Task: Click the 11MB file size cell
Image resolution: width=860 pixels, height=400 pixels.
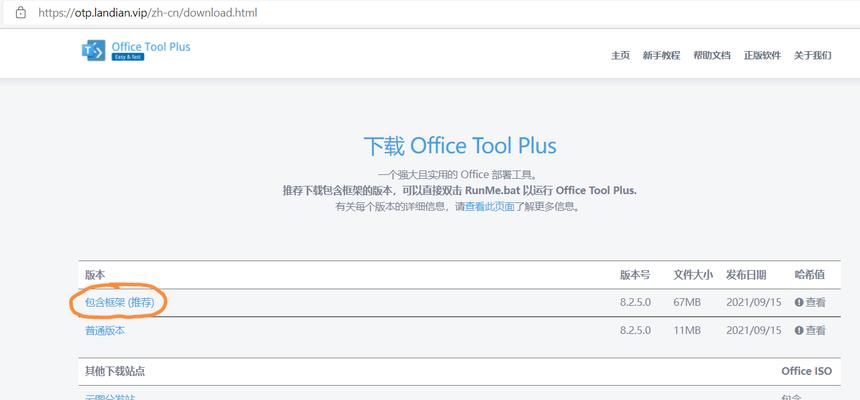Action: (x=687, y=330)
